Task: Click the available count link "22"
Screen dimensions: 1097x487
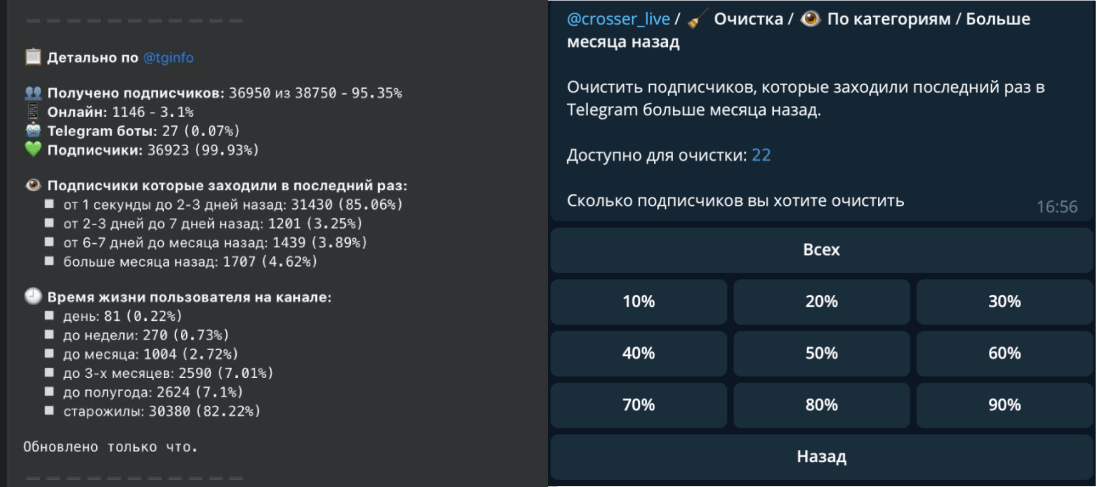Action: (761, 155)
